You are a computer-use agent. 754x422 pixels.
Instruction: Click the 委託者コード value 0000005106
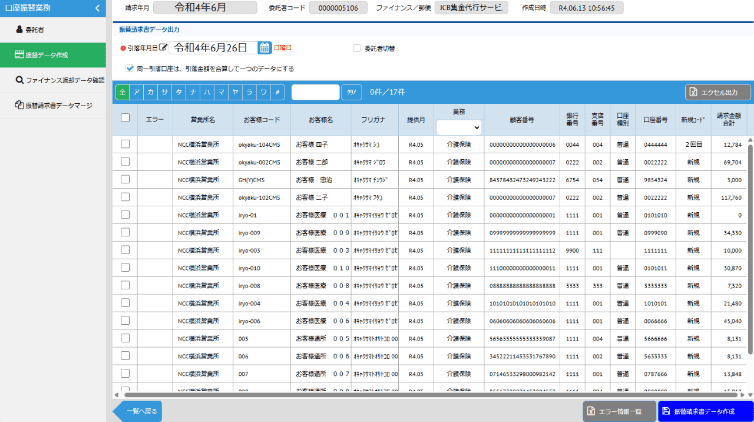coord(338,8)
